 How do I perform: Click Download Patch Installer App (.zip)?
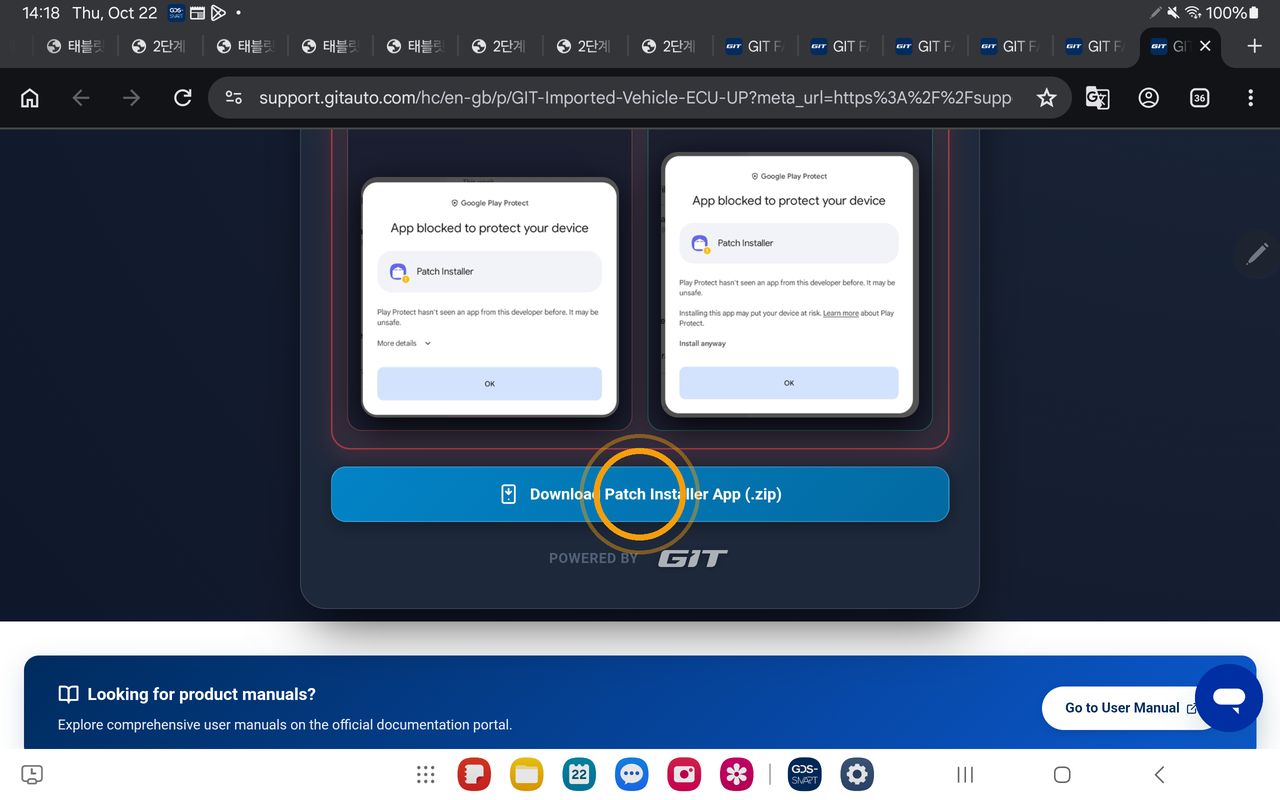pyautogui.click(x=640, y=494)
